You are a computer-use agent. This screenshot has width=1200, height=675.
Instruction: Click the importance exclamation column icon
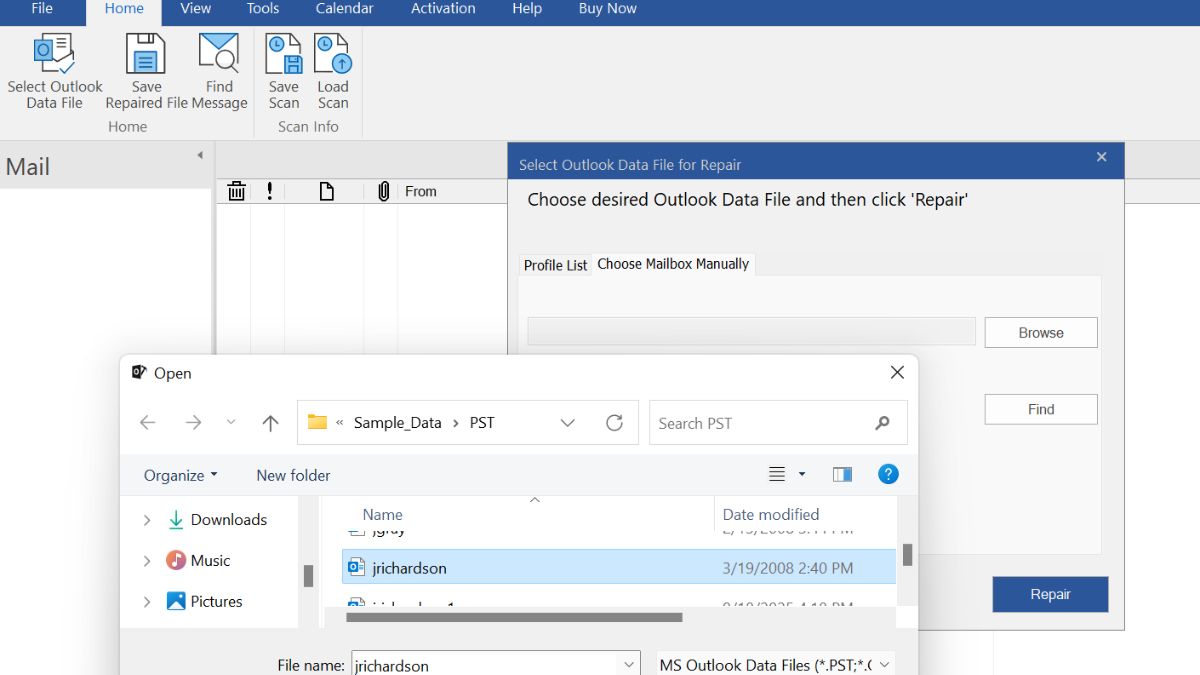270,191
